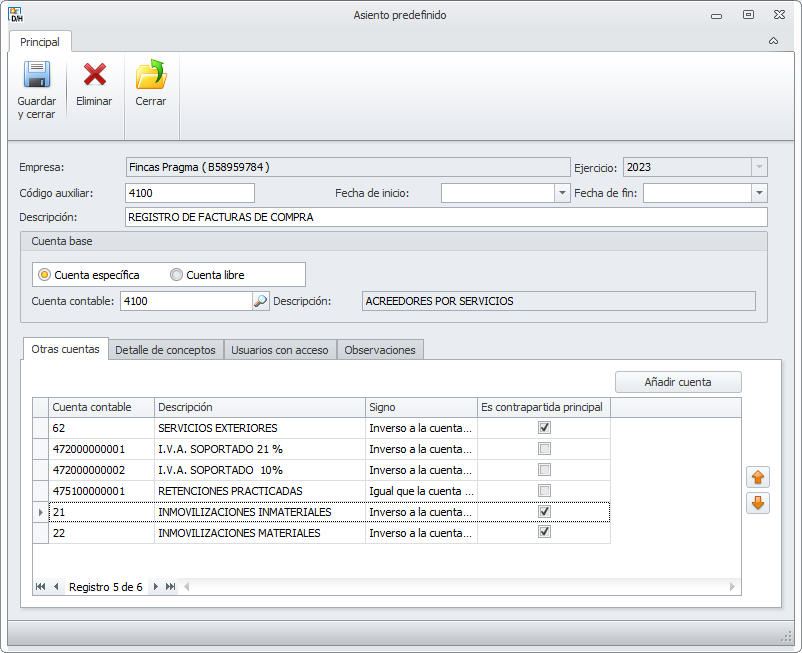
Task: Check contrapartida principal for I.V.A. SOPORTADO 21 %
Action: click(x=544, y=449)
